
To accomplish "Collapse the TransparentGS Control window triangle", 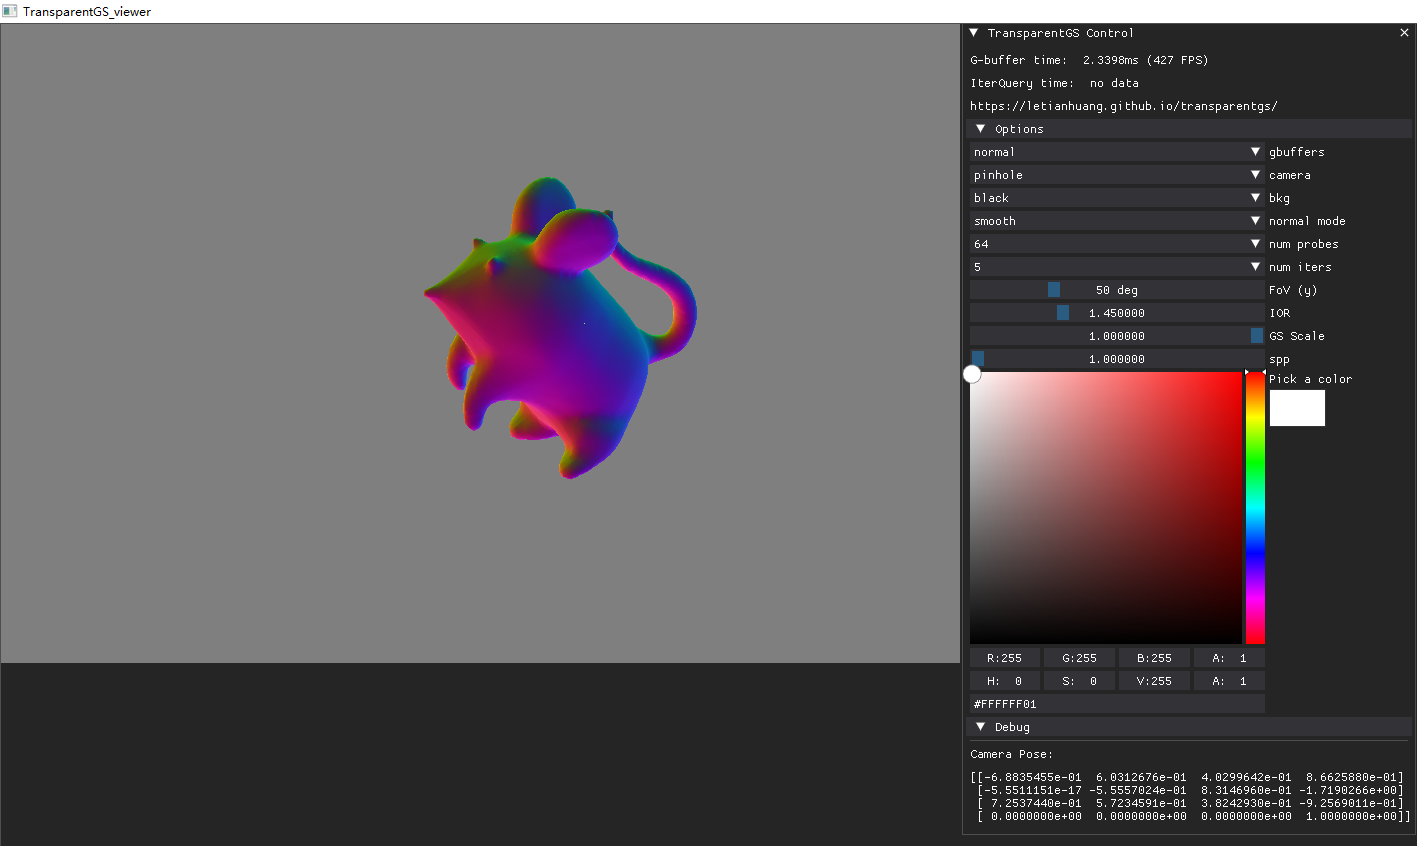I will (974, 33).
